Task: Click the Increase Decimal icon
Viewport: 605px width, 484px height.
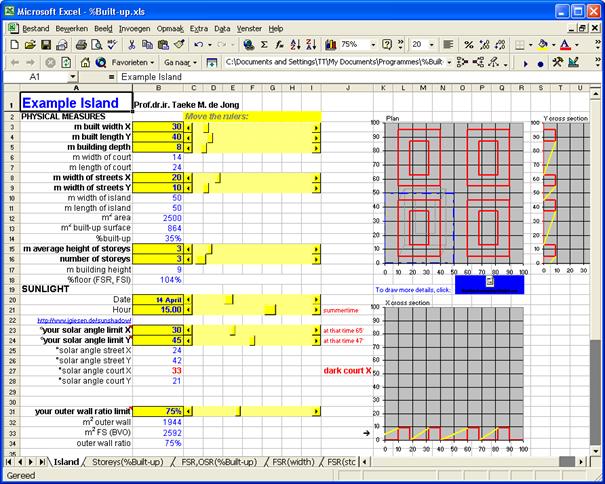Action: click(x=485, y=45)
